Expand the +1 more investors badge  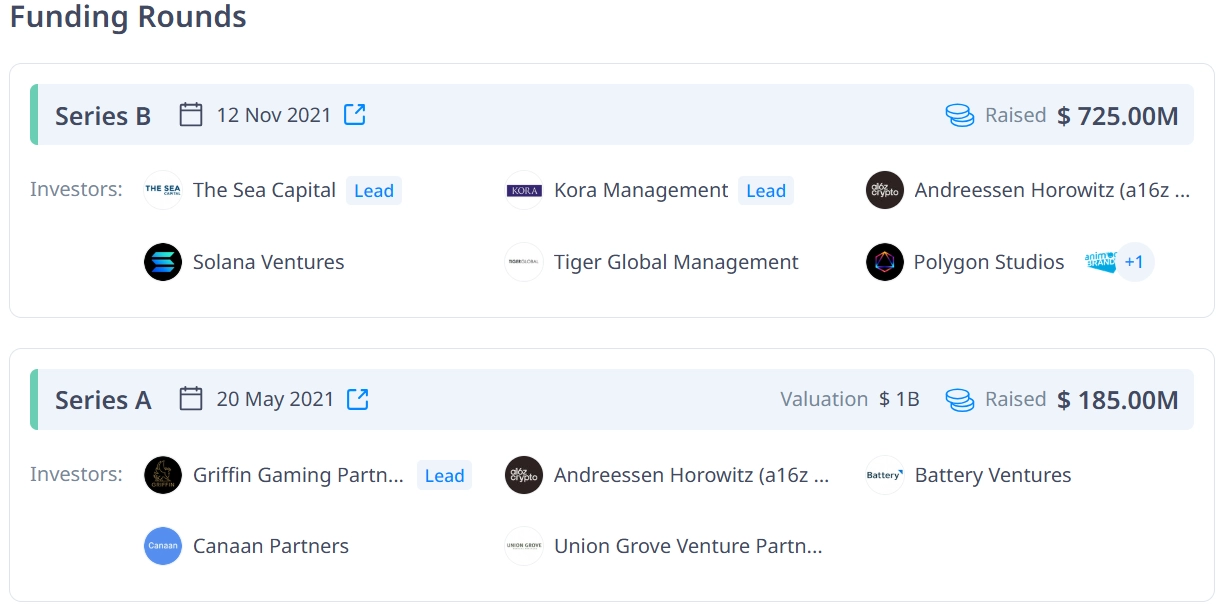(1134, 262)
